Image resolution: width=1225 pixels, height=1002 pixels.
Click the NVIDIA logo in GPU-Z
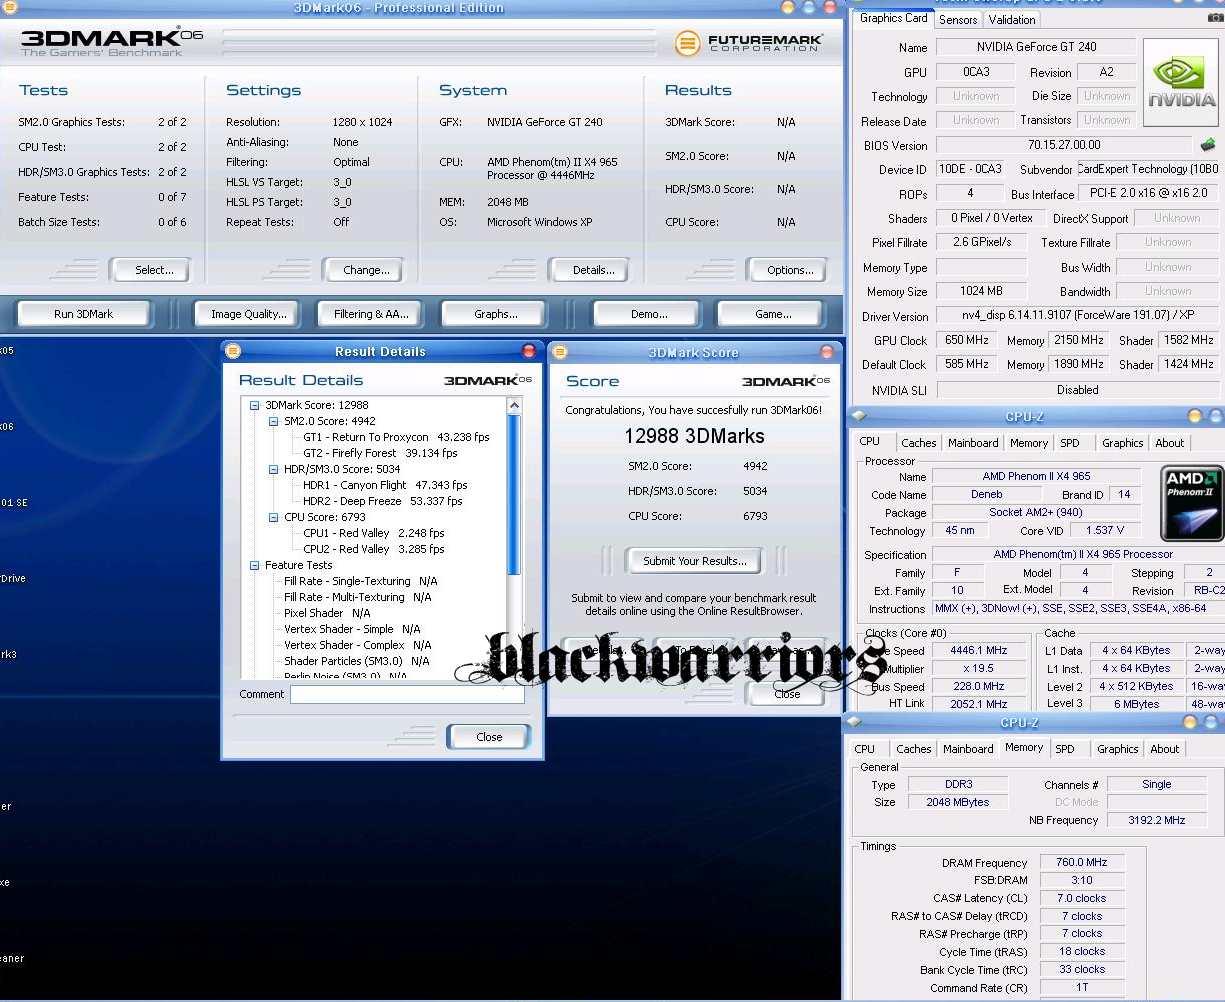[1181, 82]
